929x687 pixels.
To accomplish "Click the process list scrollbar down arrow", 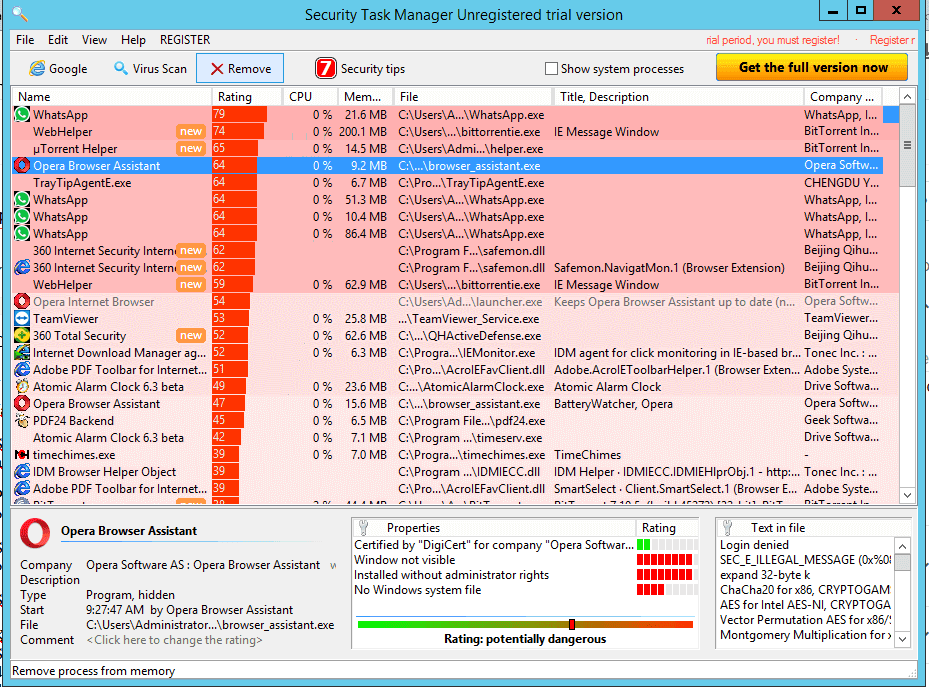I will [x=907, y=495].
